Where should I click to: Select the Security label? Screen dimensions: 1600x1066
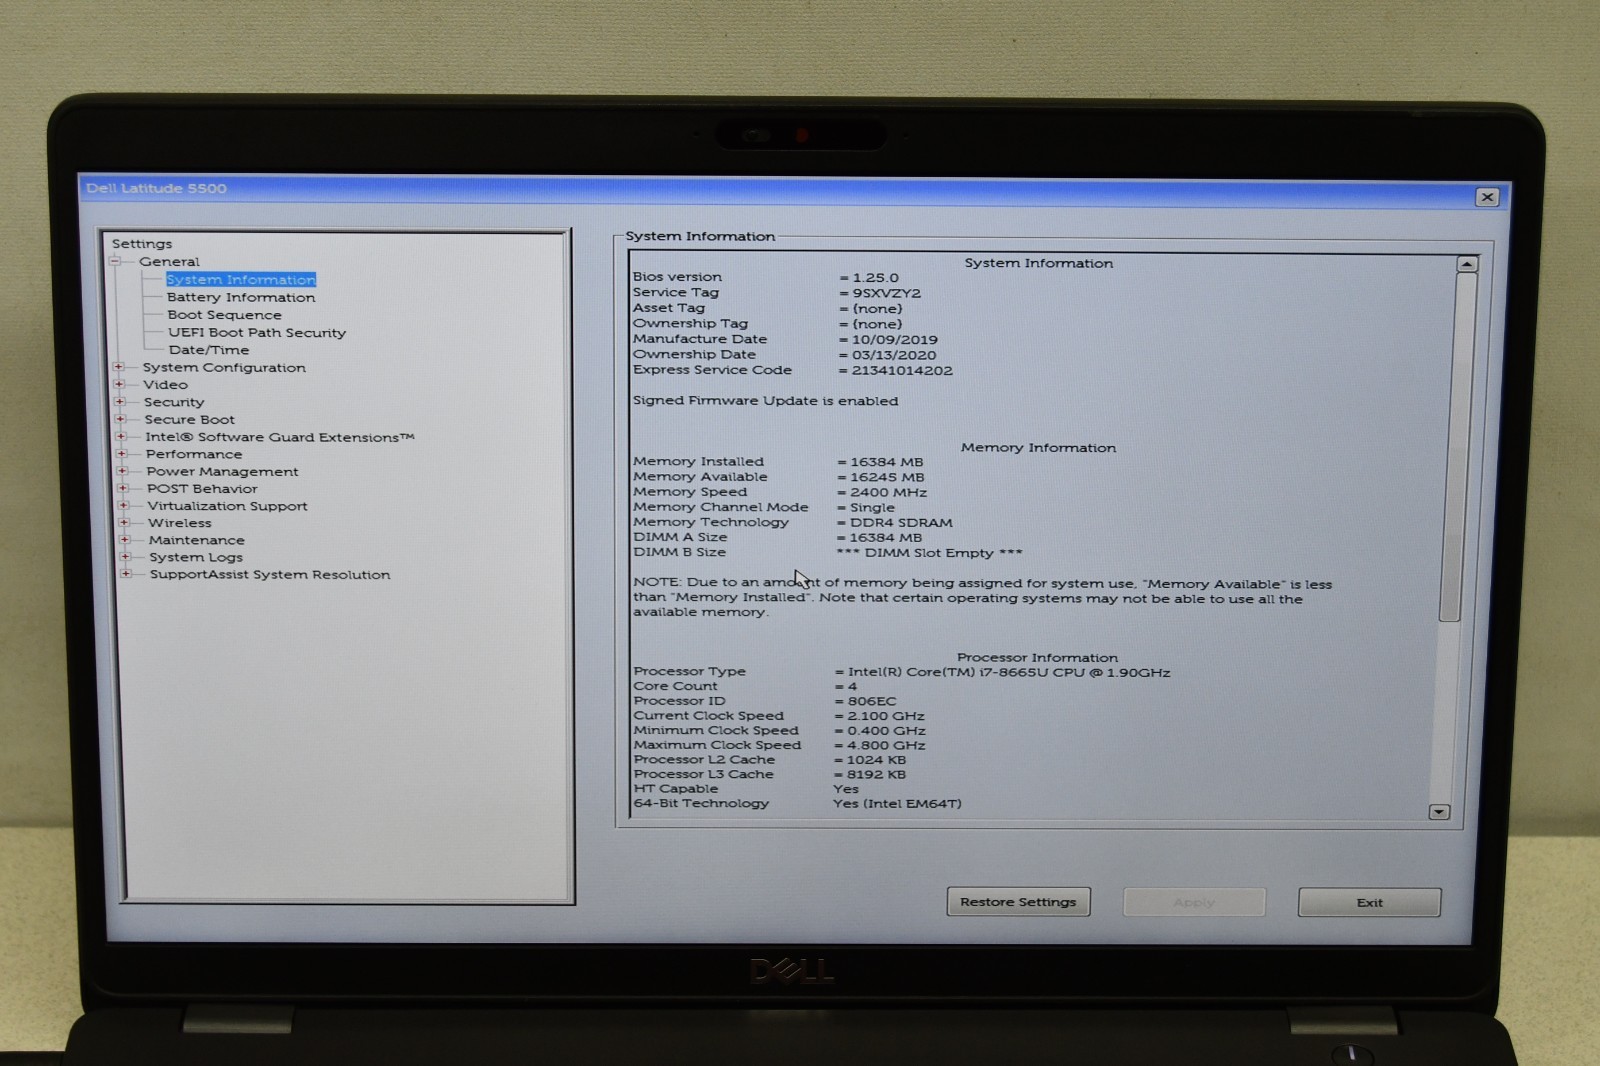174,402
